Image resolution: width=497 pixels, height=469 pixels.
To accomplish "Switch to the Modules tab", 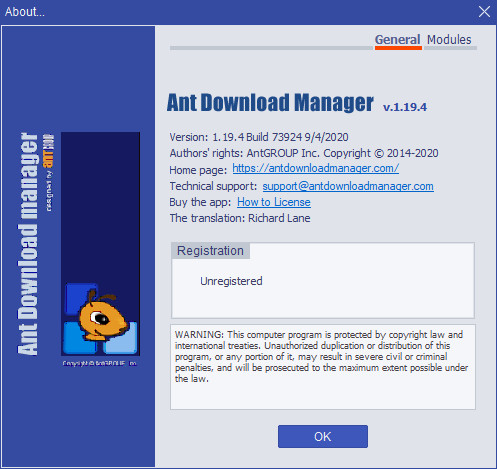I will 449,40.
